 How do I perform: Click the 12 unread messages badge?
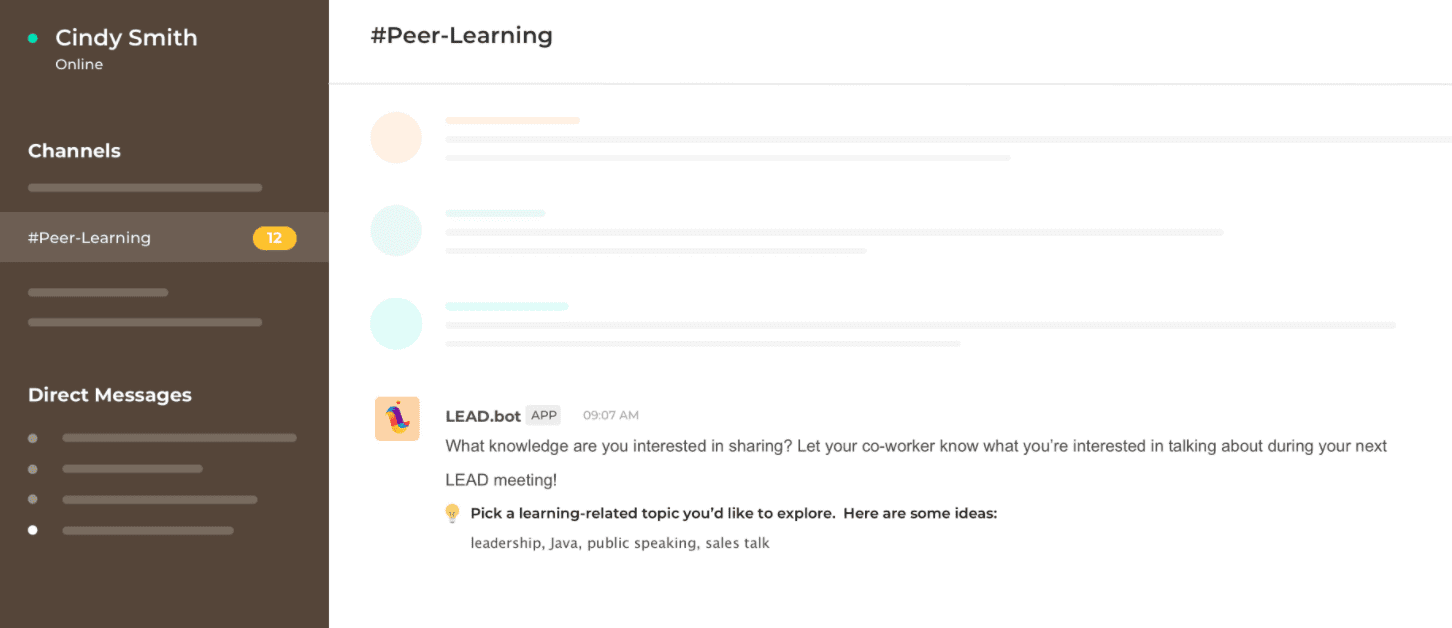coord(274,238)
